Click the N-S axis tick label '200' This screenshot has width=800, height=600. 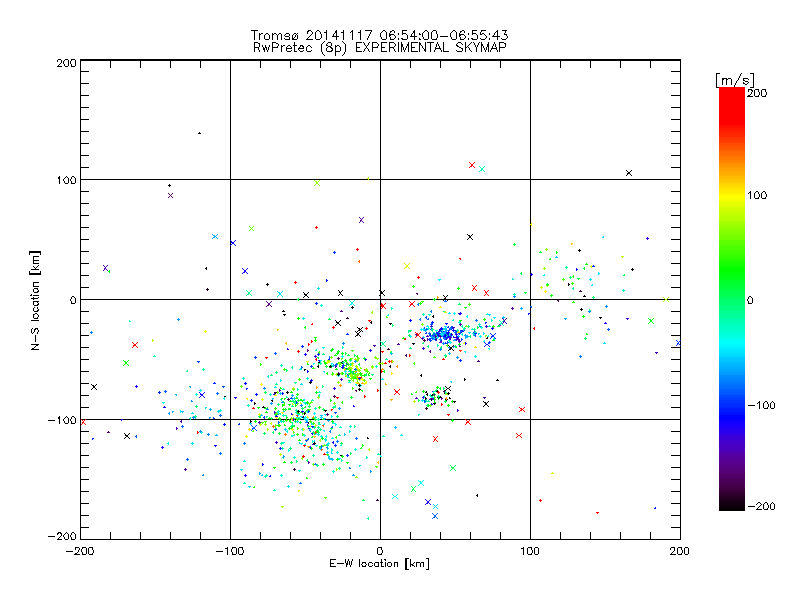point(66,63)
